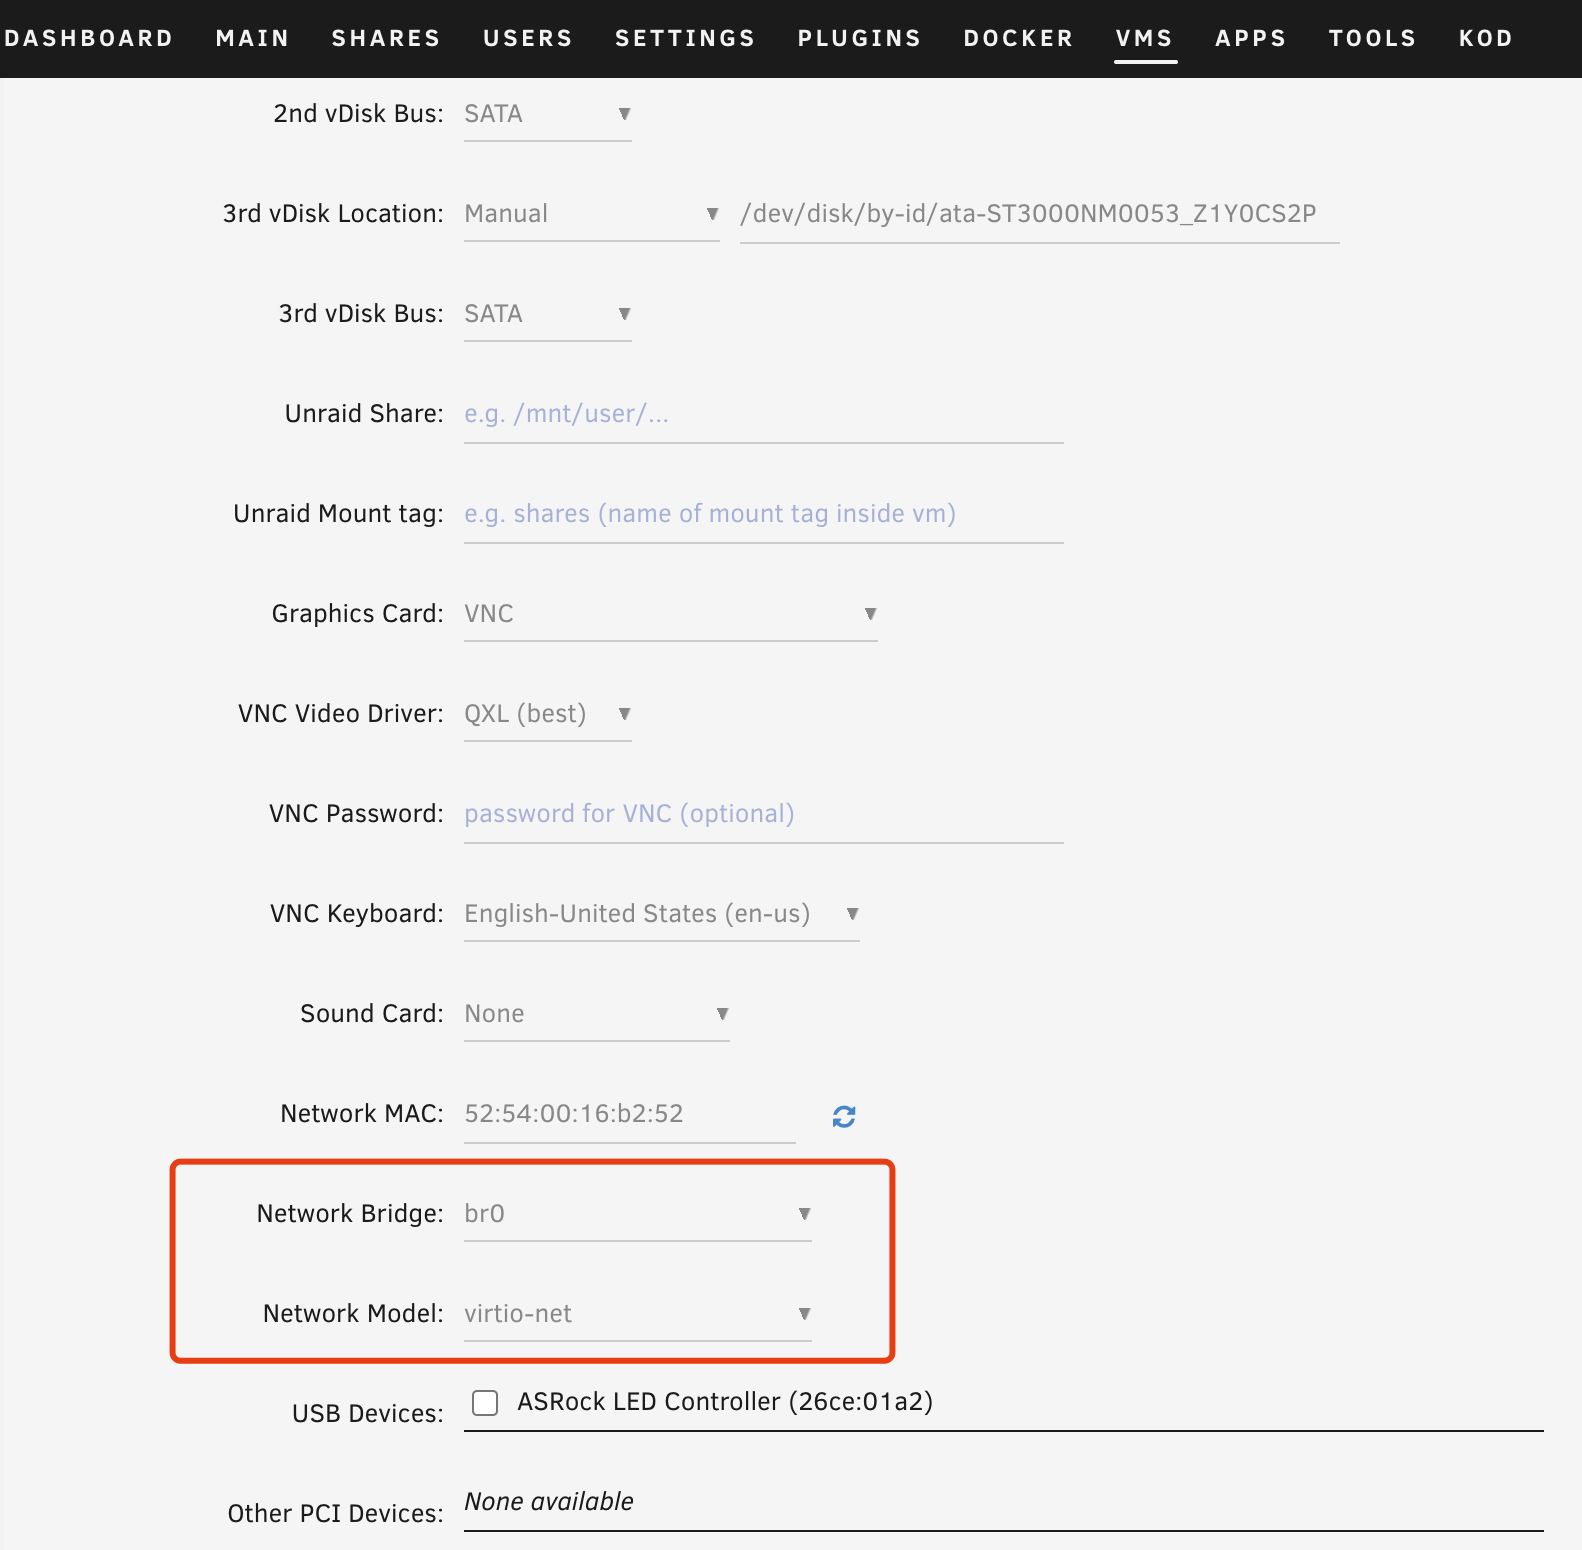
Task: Expand the Network Model virtio-net dropdown
Action: click(x=637, y=1314)
